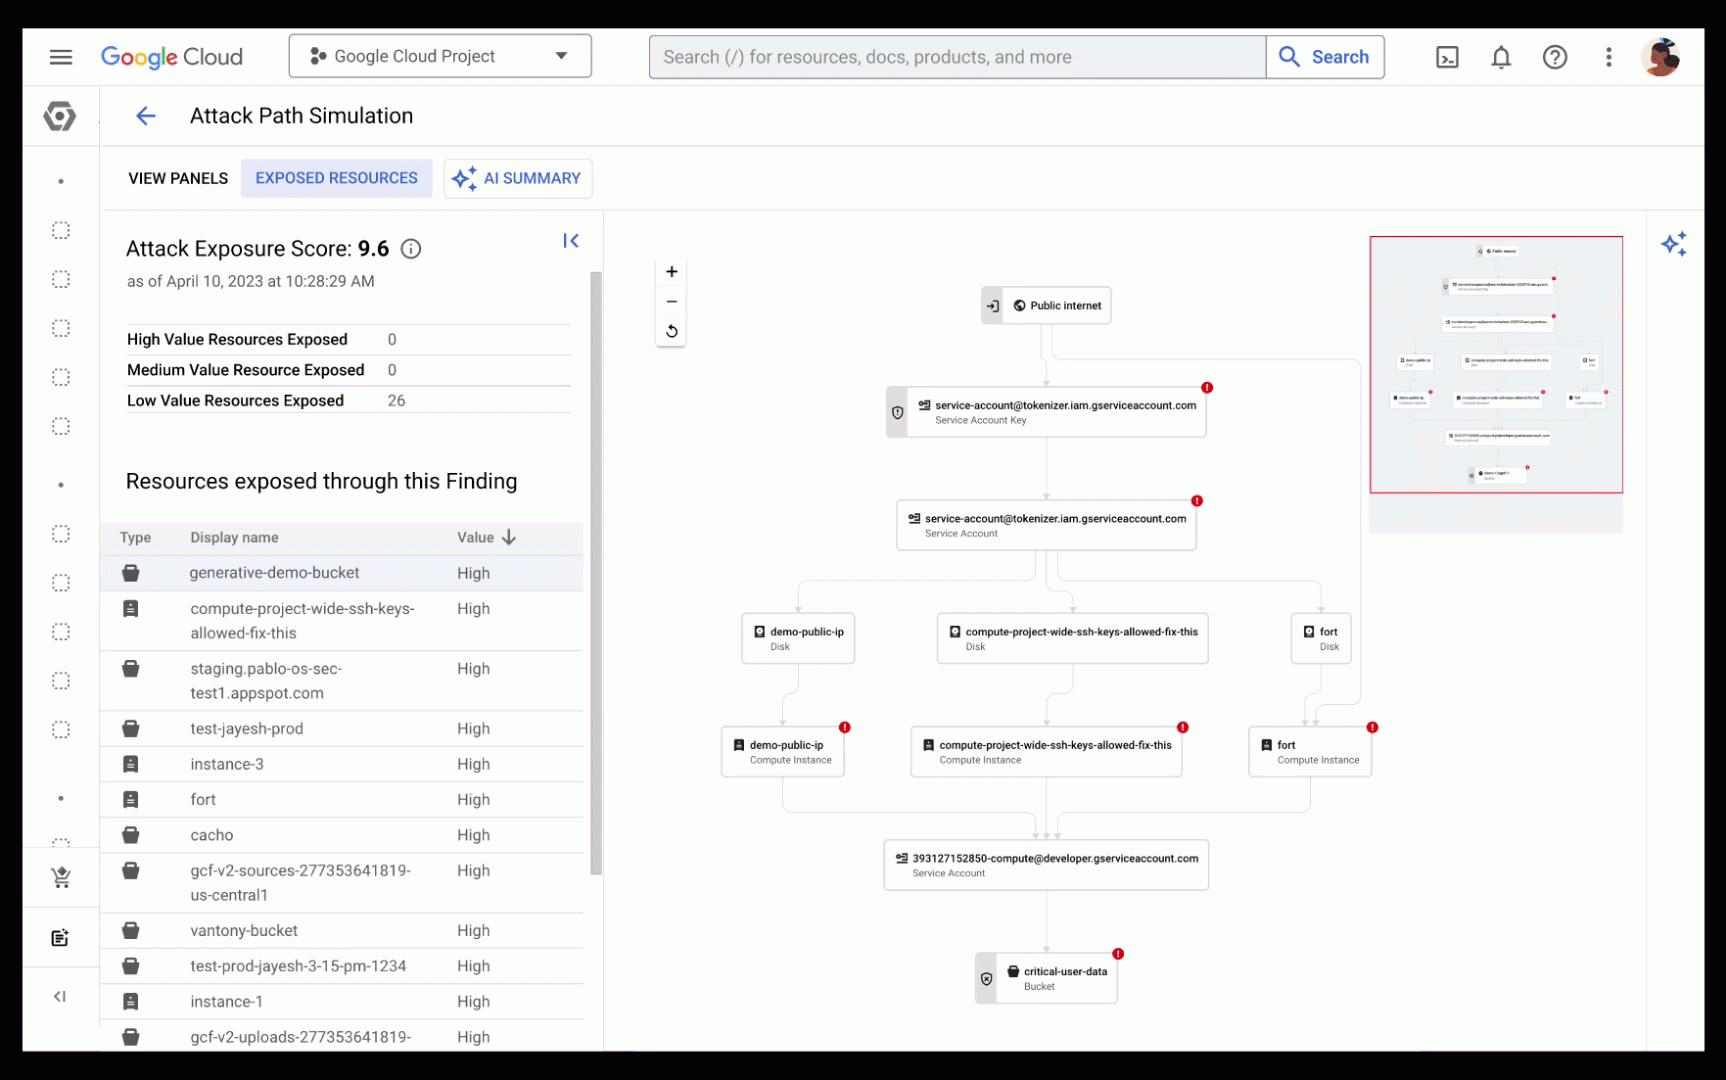This screenshot has width=1726, height=1080.
Task: Collapse the left navigation sidebar
Action: click(60, 996)
